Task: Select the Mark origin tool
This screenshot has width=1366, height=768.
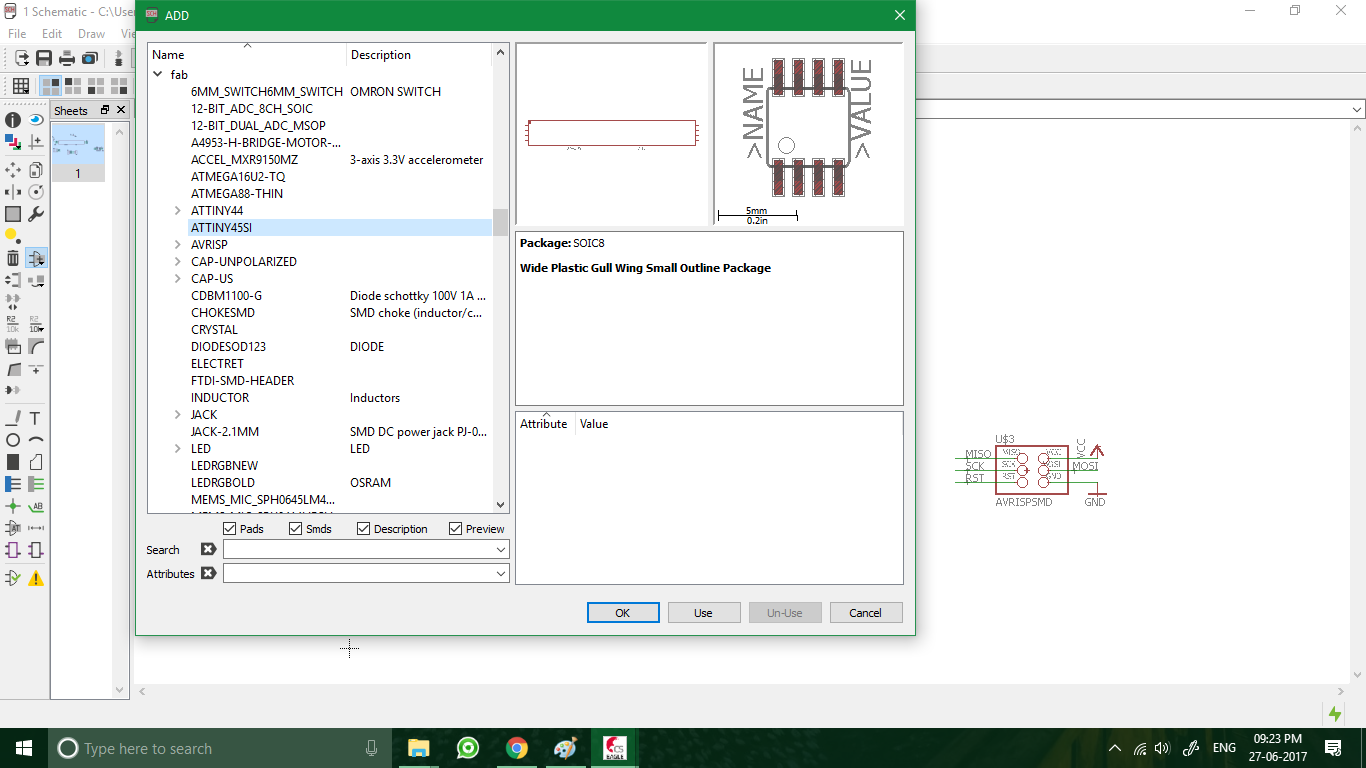Action: [x=36, y=142]
